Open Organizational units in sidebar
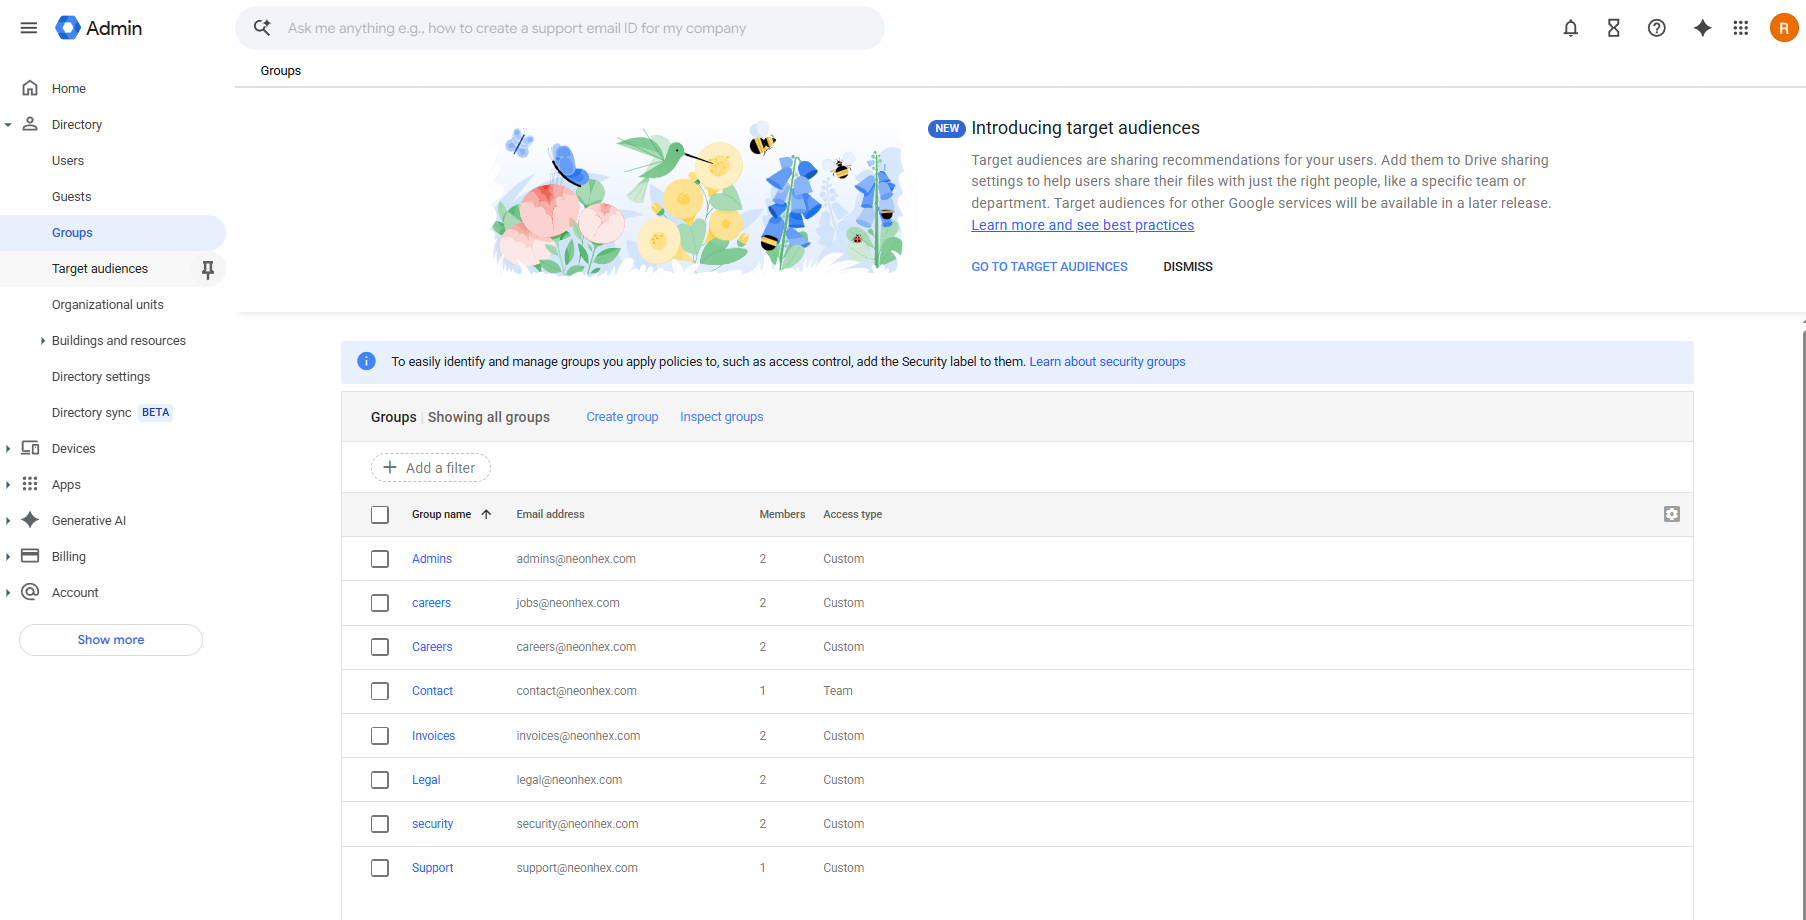Screen dimensions: 1806x920 click(108, 305)
